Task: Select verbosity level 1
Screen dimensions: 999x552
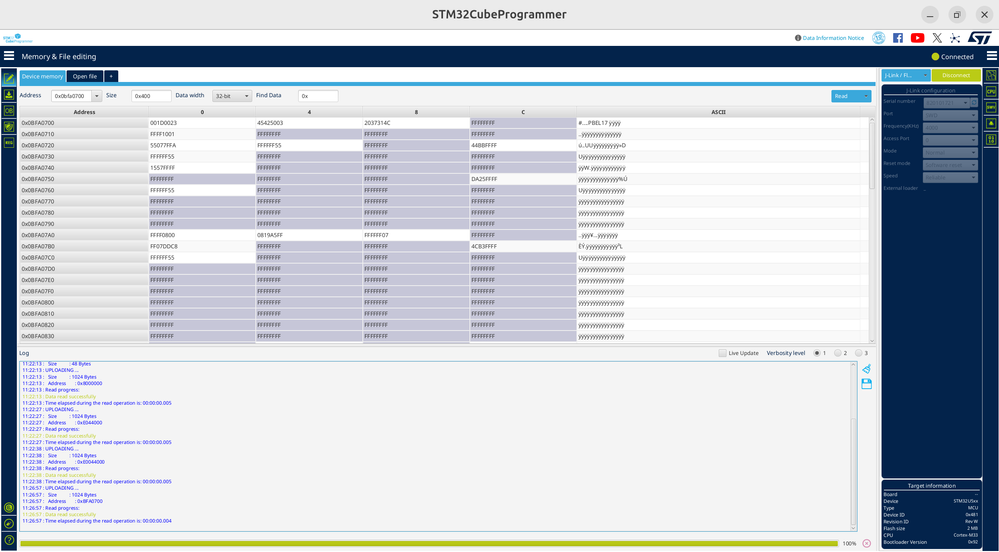Action: 817,353
